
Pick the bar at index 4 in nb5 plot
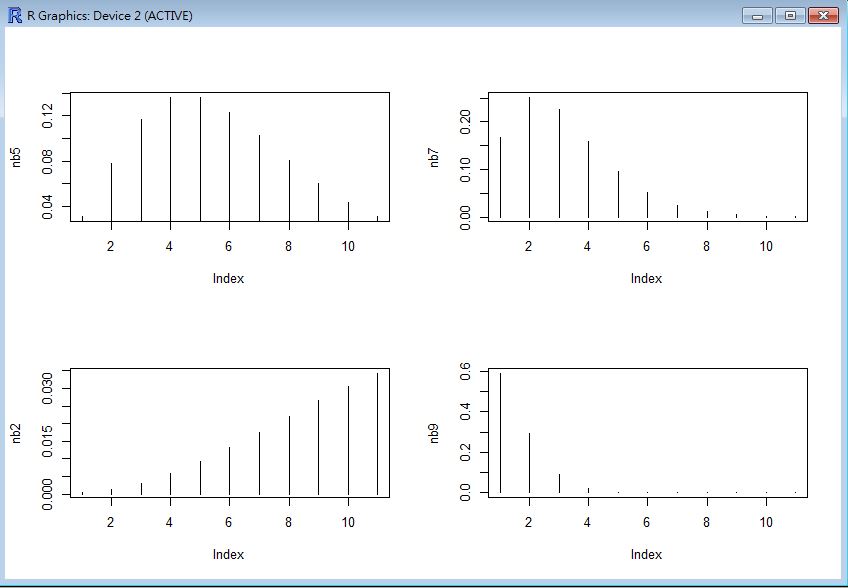[x=170, y=157]
